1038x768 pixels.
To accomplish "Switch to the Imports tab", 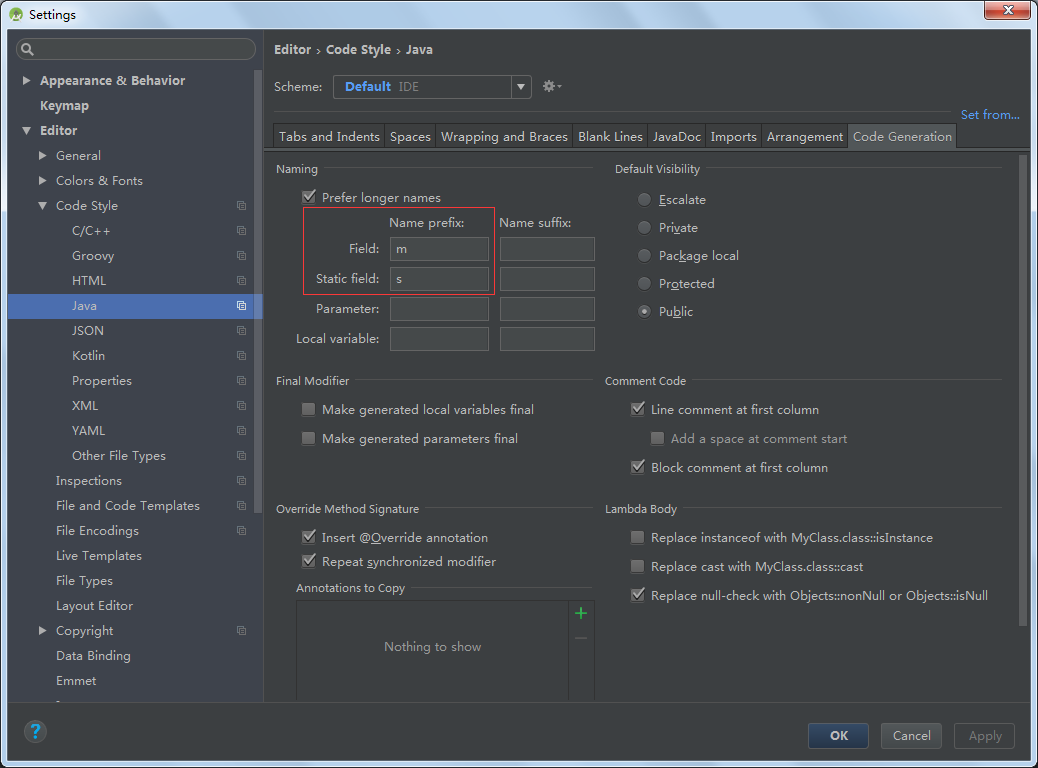I will tap(733, 136).
